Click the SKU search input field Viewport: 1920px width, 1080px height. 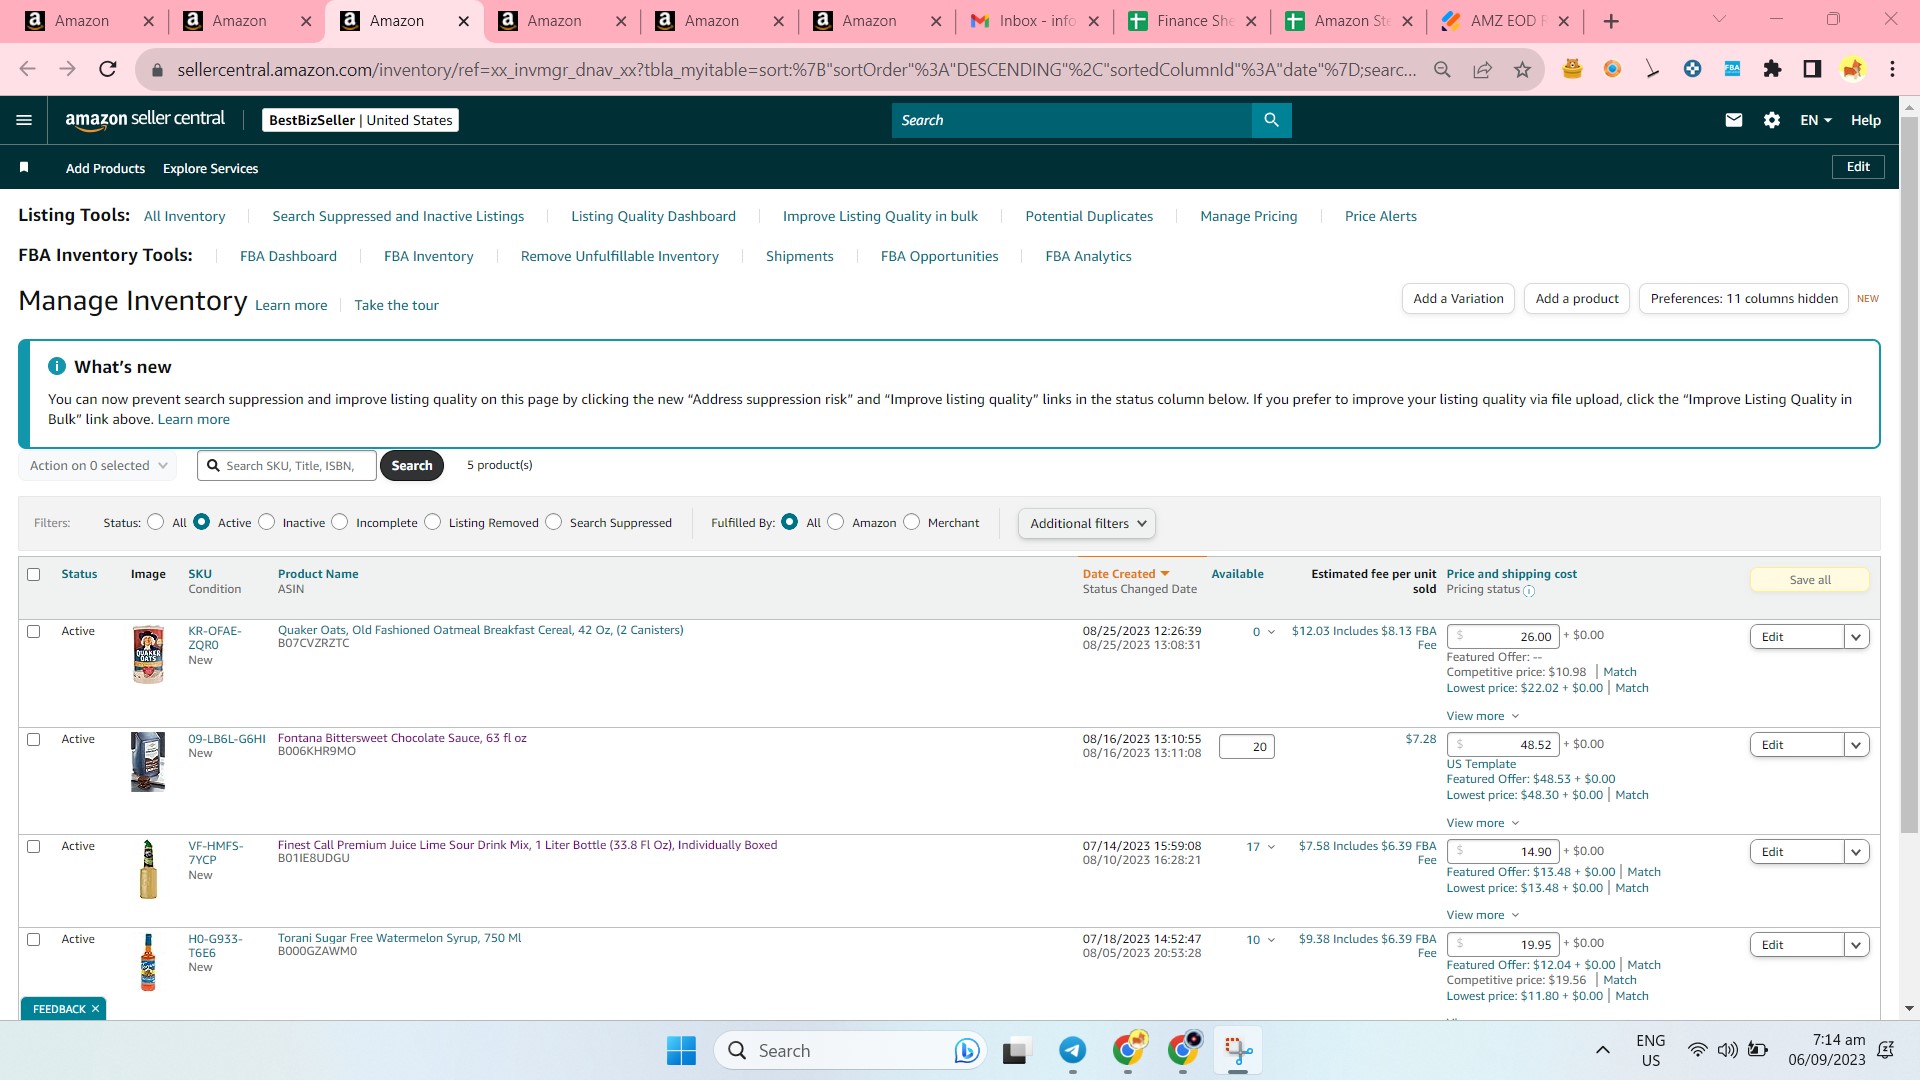point(287,466)
